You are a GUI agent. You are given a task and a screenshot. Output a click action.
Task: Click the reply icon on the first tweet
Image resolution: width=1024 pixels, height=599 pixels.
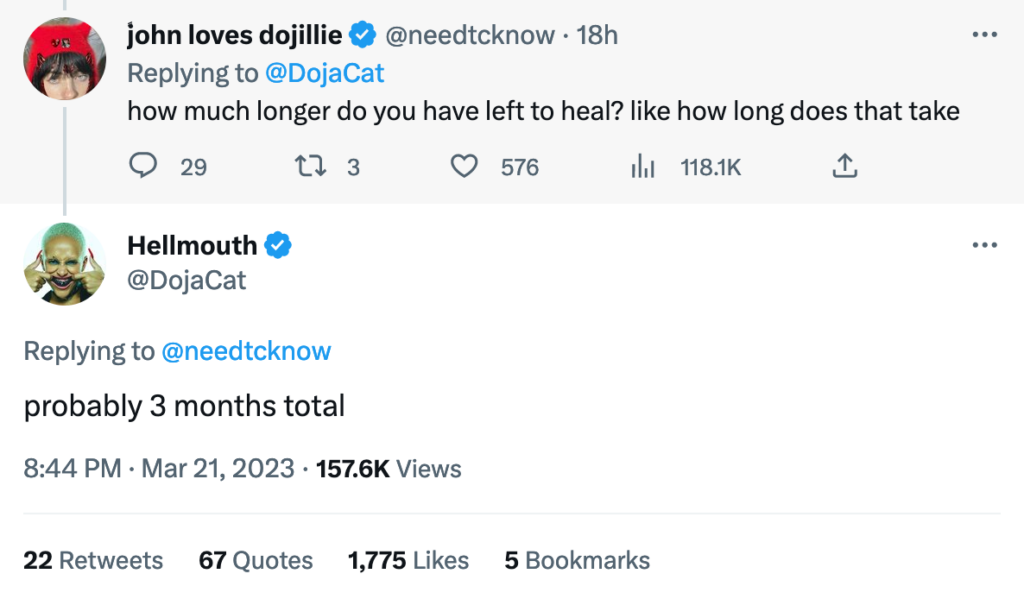click(145, 166)
